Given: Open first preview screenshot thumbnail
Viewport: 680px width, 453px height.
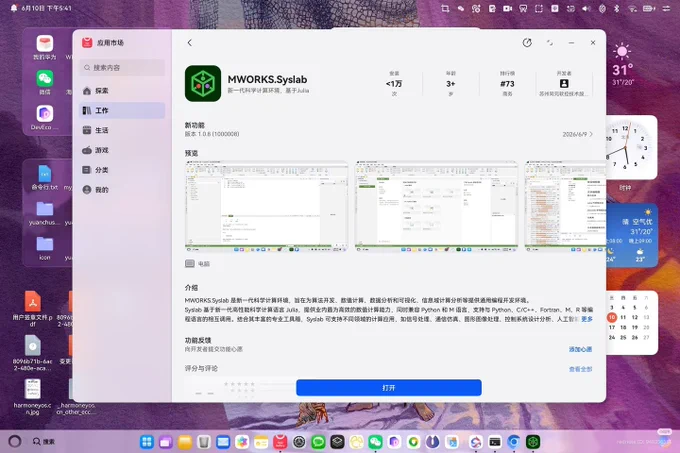Looking at the screenshot, I should pyautogui.click(x=266, y=206).
